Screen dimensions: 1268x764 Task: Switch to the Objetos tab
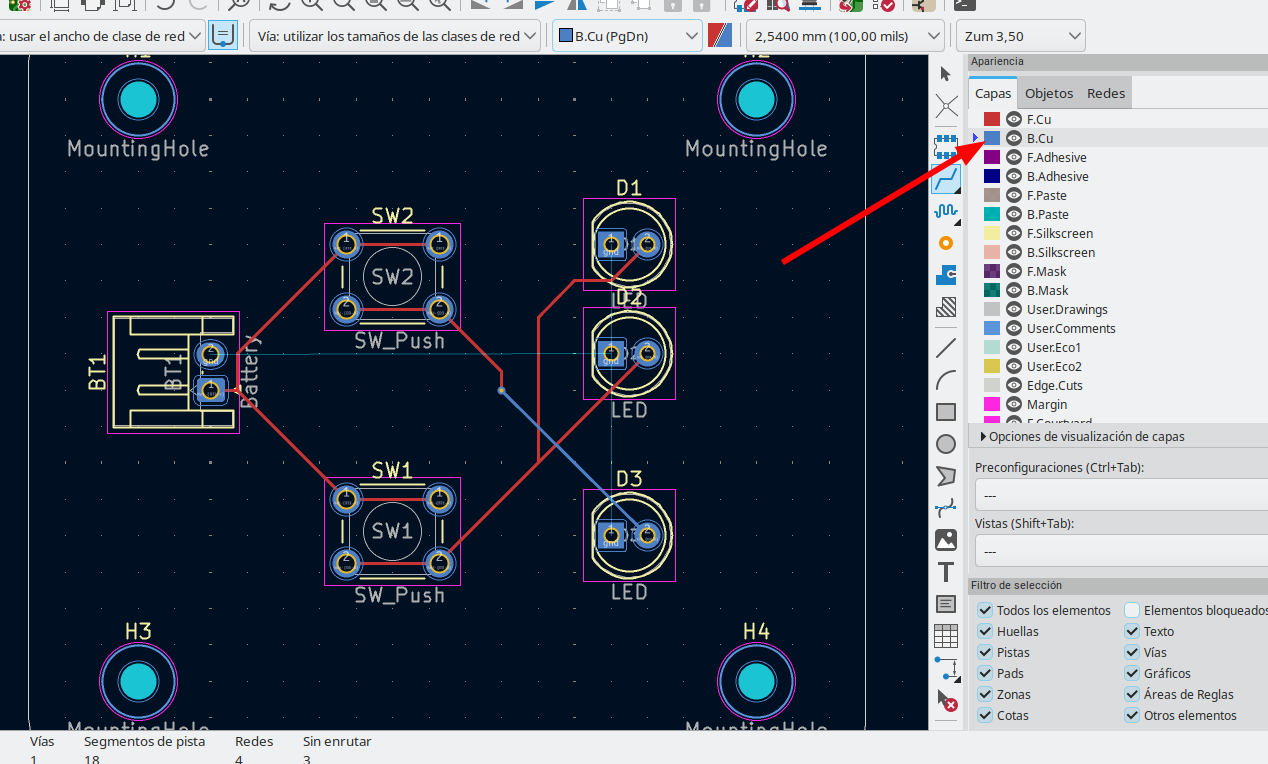(x=1049, y=93)
